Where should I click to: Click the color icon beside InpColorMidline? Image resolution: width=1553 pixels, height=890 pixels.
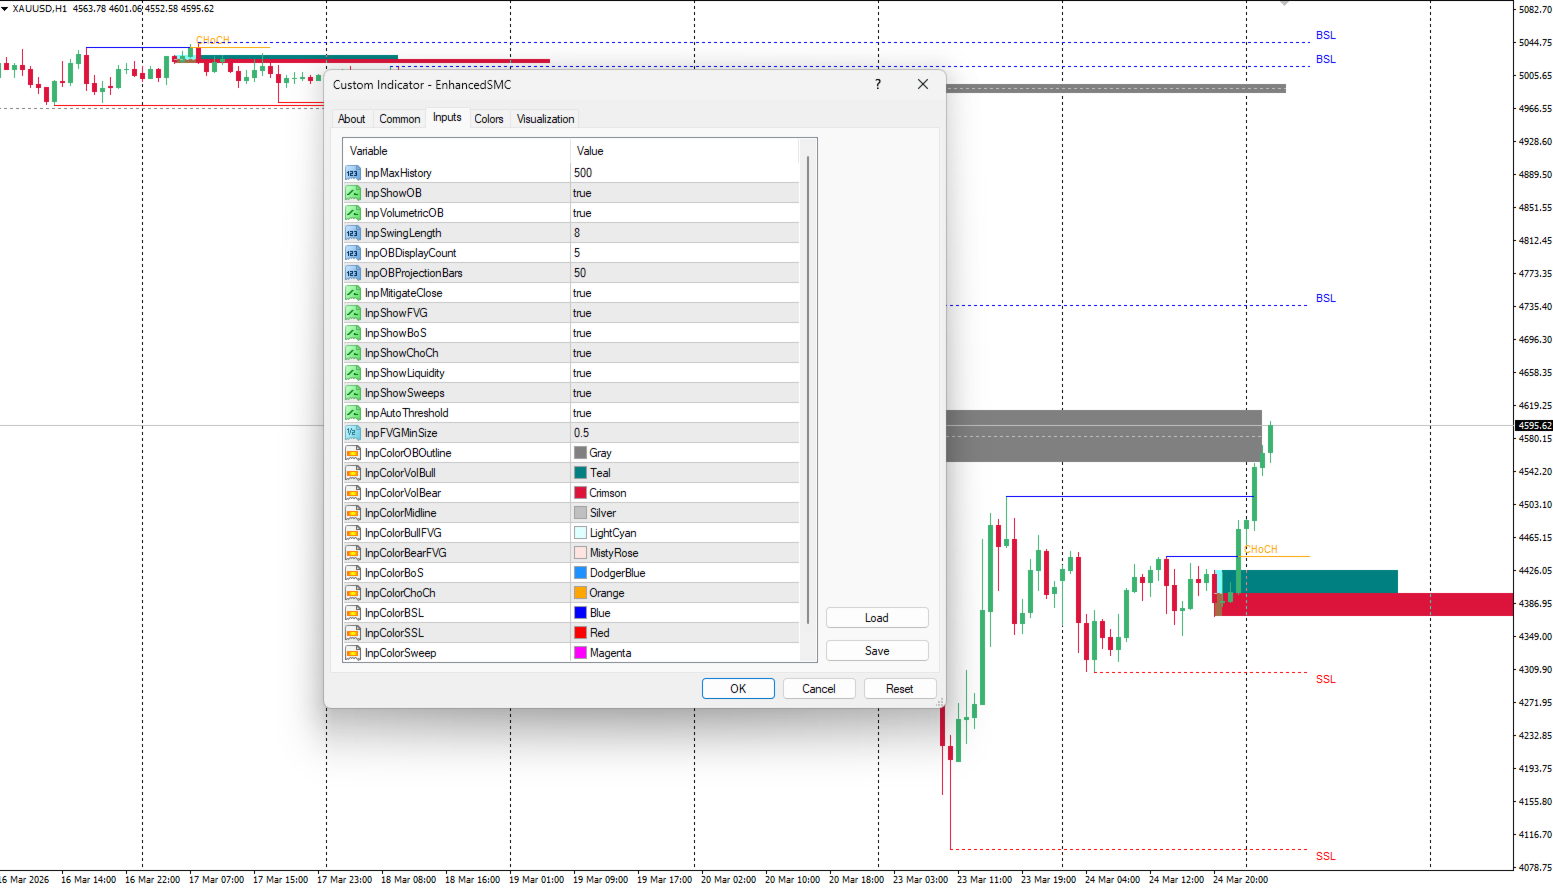pos(353,513)
